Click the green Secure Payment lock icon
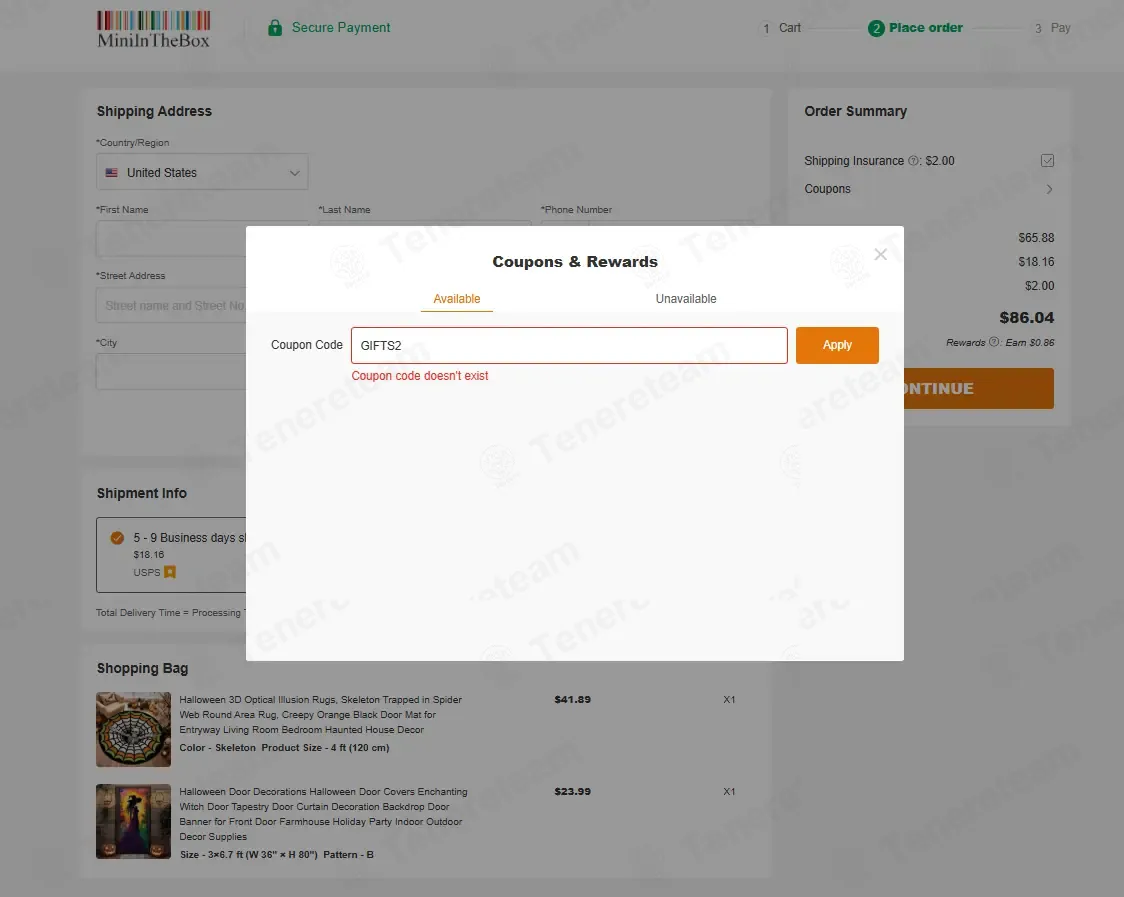This screenshot has width=1124, height=897. tap(275, 28)
